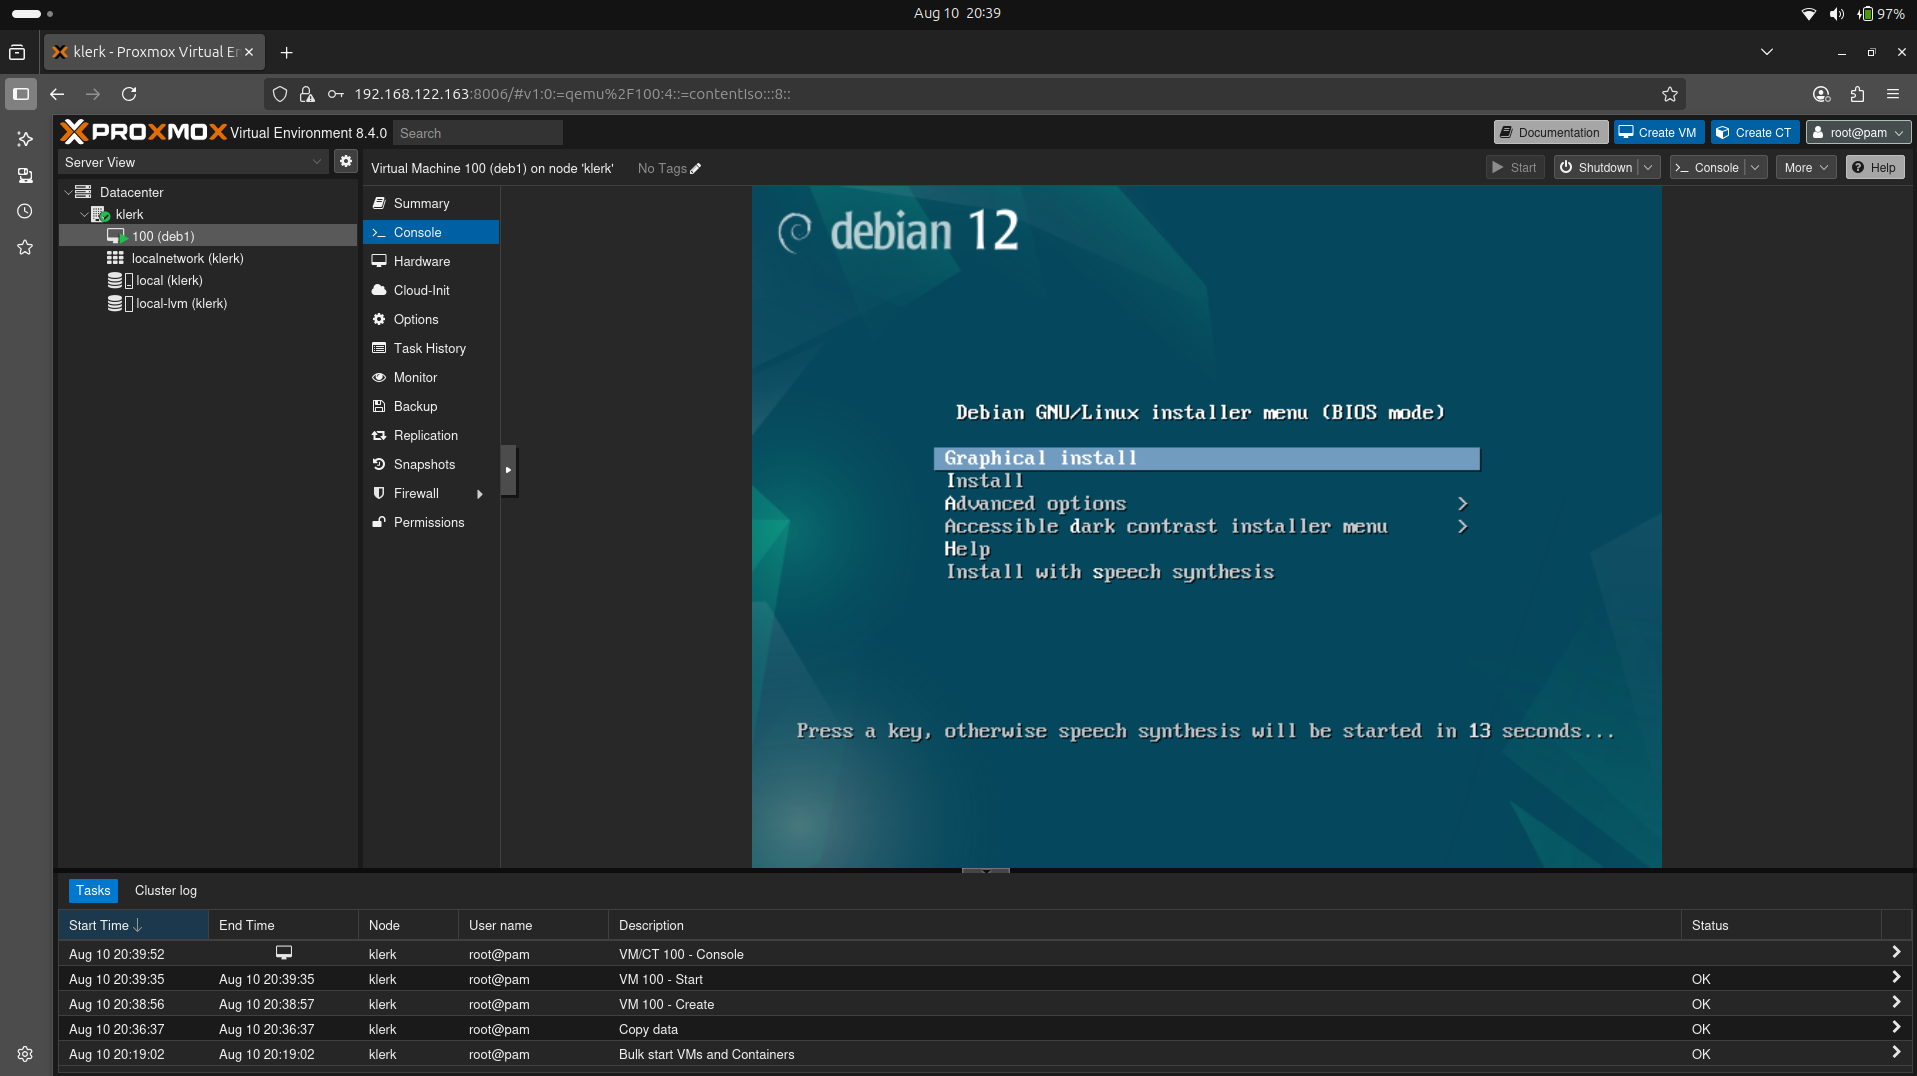This screenshot has width=1917, height=1076.
Task: Open the Monitor panel
Action: [415, 377]
